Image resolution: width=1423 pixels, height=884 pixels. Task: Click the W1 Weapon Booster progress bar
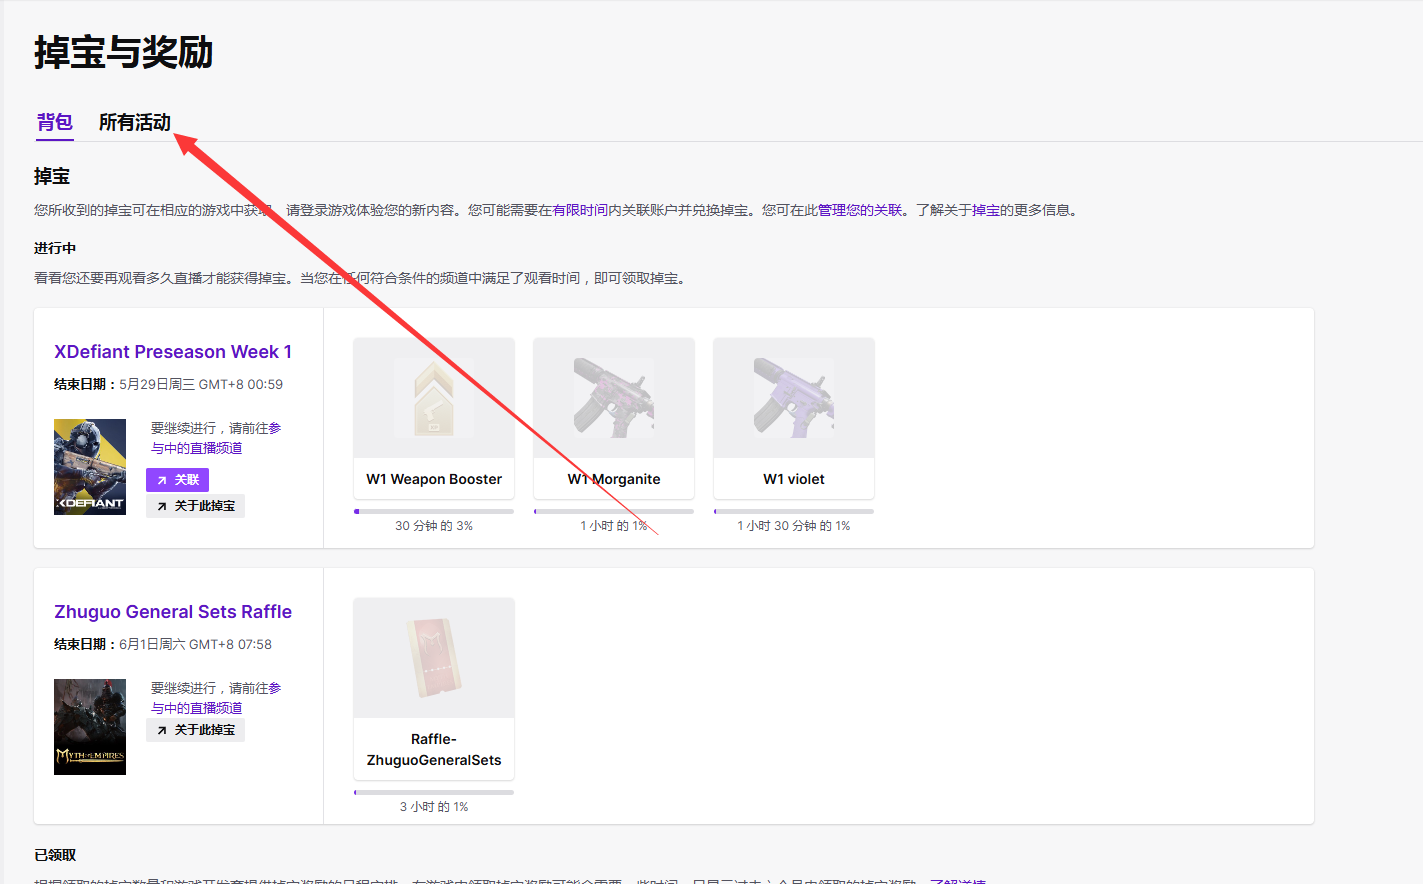(x=434, y=511)
